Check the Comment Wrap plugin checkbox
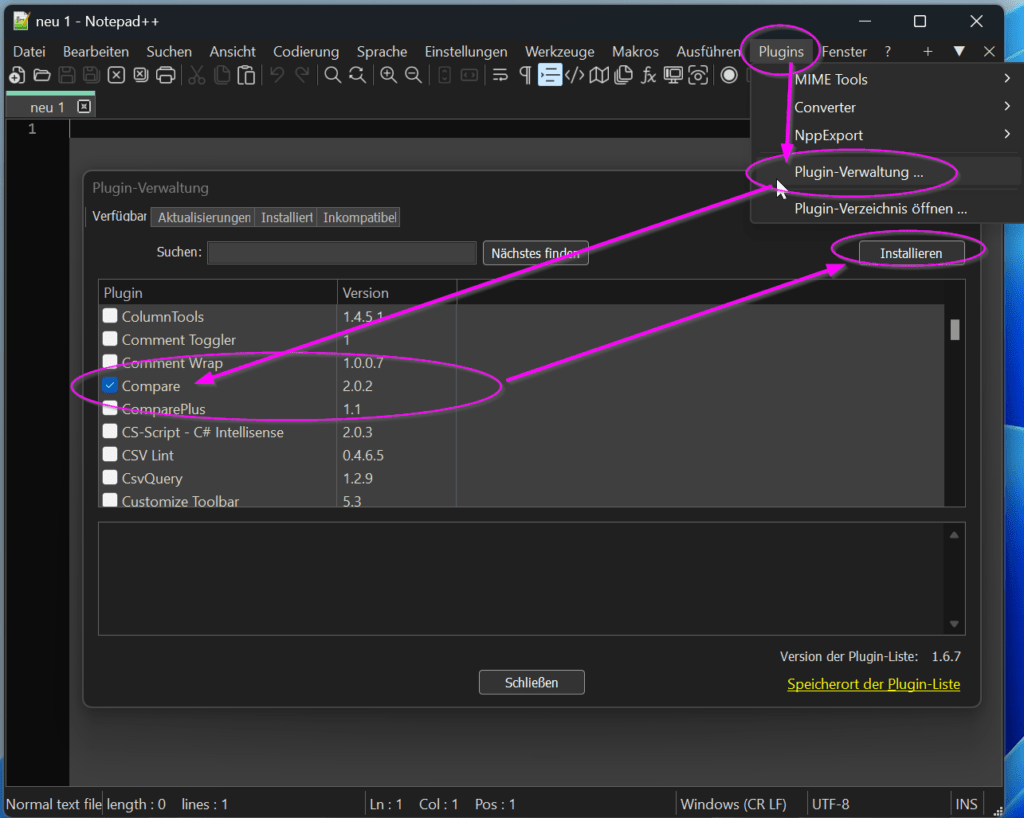The width and height of the screenshot is (1024, 818). [x=110, y=362]
